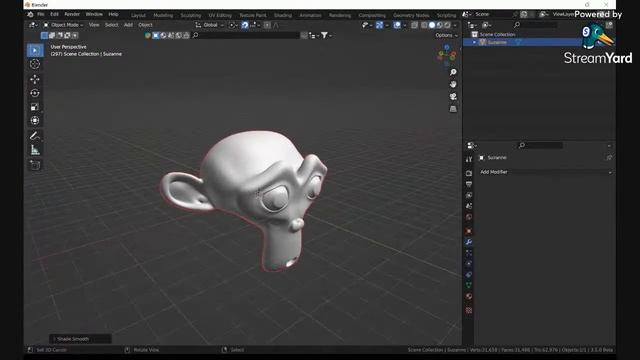The width and height of the screenshot is (640, 360).
Task: Open the 3D viewport editor type dropdown
Action: (x=33, y=25)
